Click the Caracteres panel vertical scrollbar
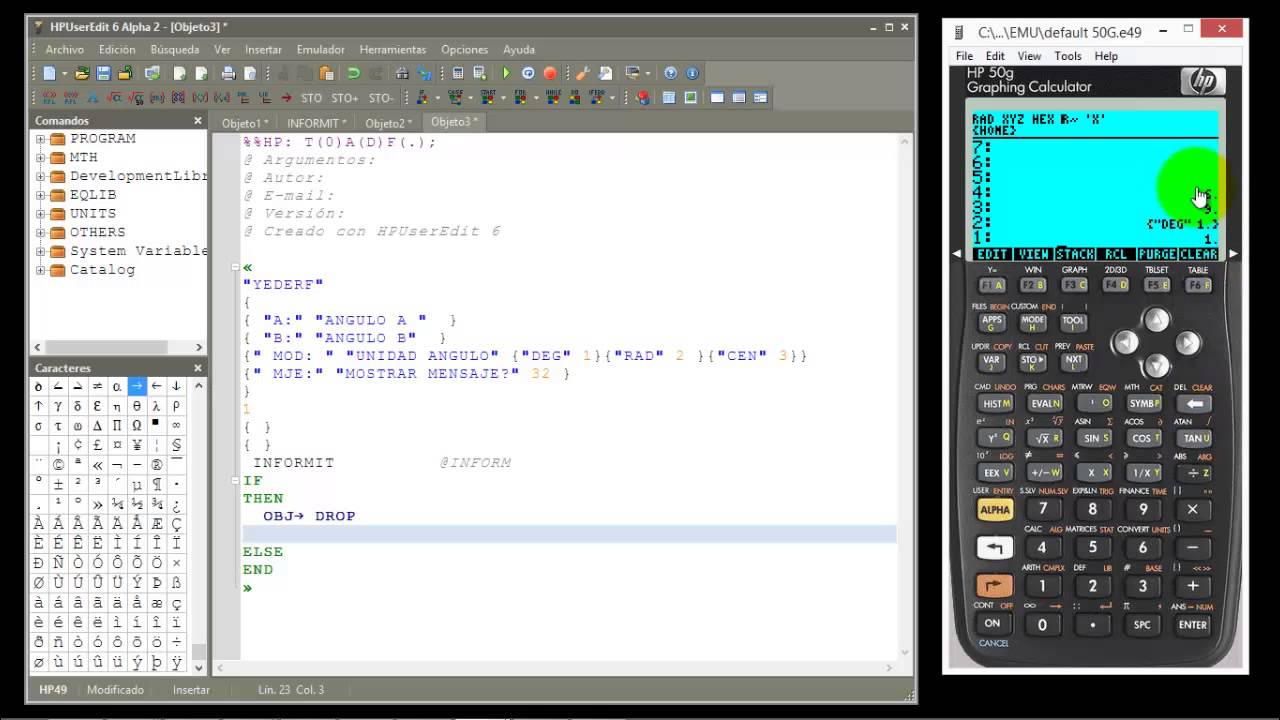 click(199, 525)
